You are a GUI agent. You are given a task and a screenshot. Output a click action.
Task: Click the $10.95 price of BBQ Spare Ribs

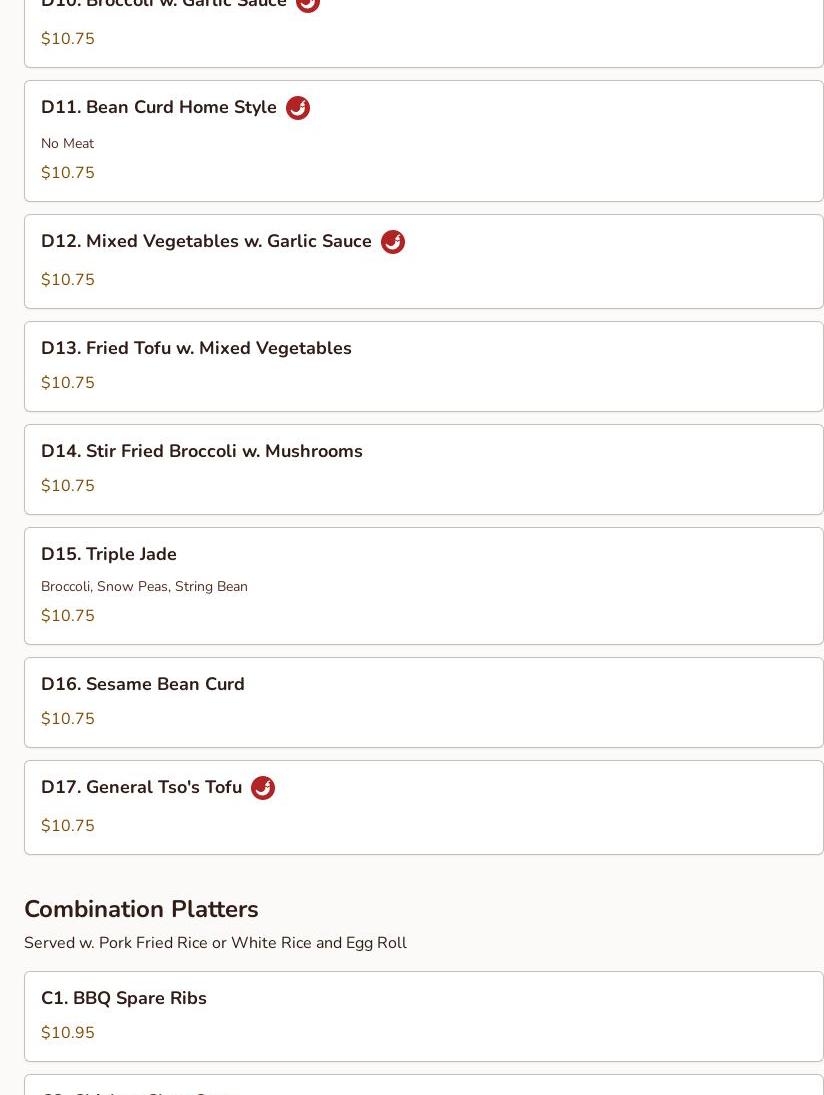(x=68, y=1033)
